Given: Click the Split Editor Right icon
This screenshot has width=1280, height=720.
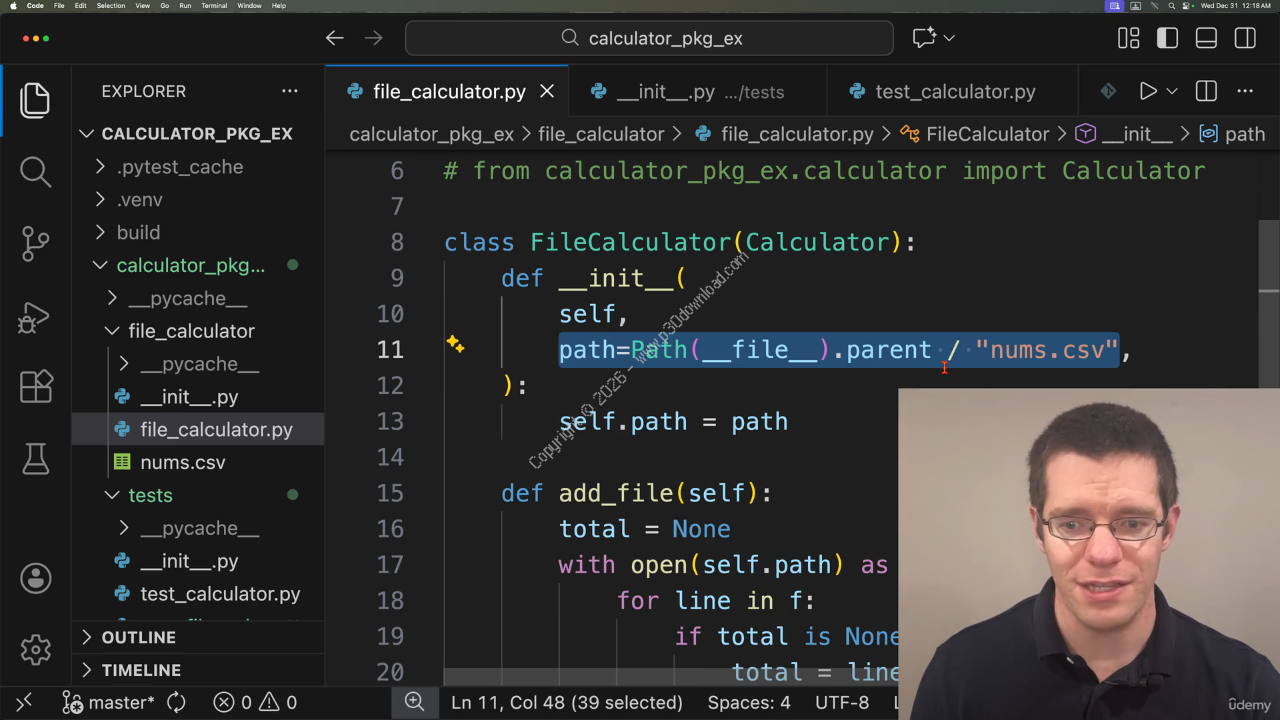Looking at the screenshot, I should [1206, 91].
